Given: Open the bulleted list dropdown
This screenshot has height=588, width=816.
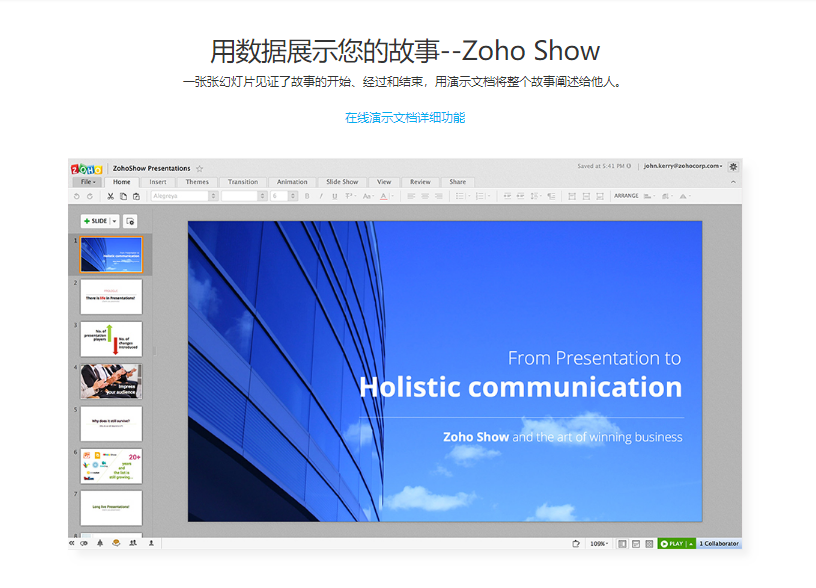Looking at the screenshot, I should click(462, 196).
